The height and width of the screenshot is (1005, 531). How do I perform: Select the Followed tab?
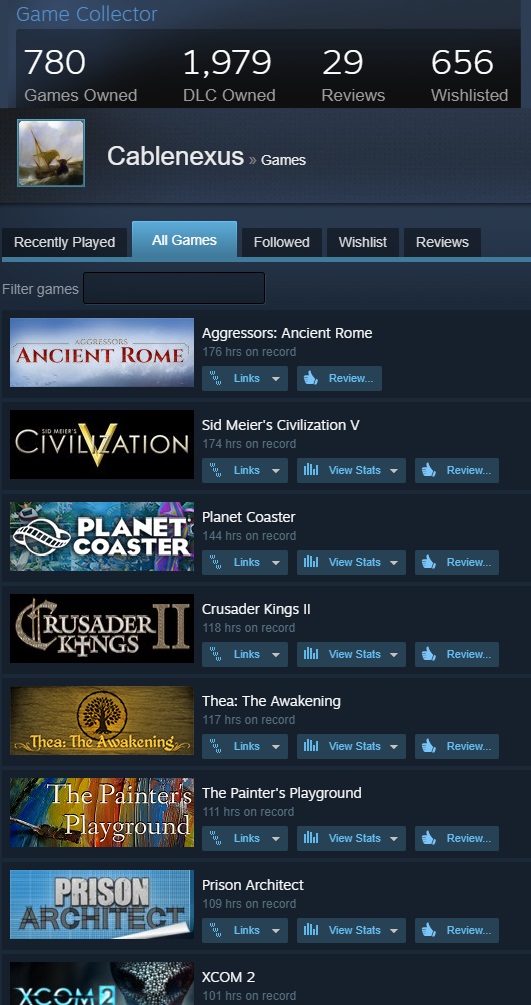coord(282,242)
